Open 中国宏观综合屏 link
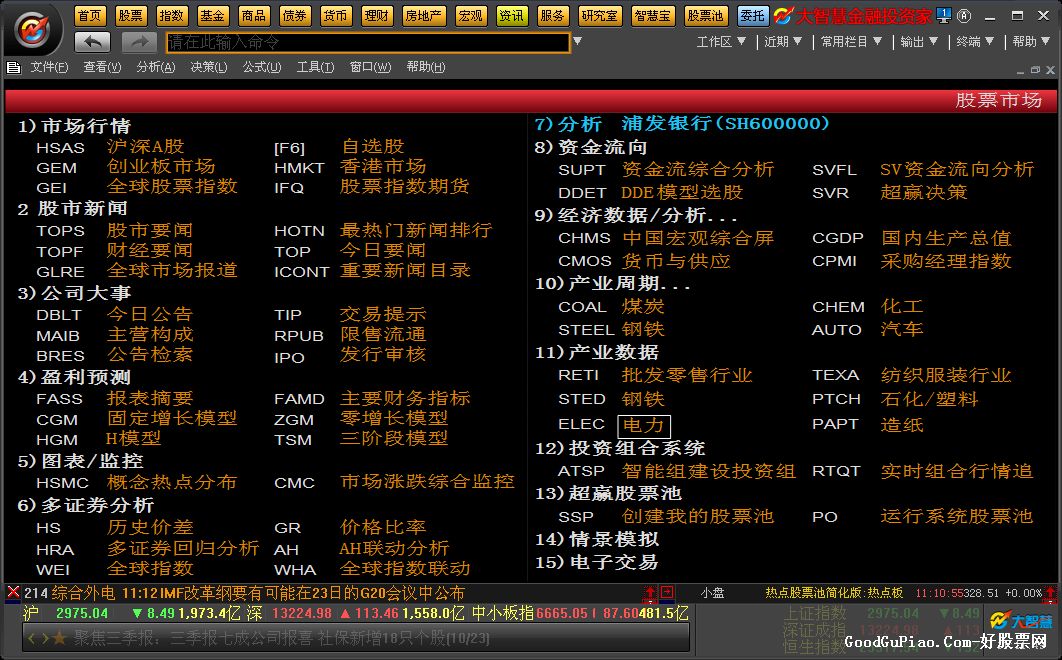This screenshot has width=1062, height=660. coord(698,238)
